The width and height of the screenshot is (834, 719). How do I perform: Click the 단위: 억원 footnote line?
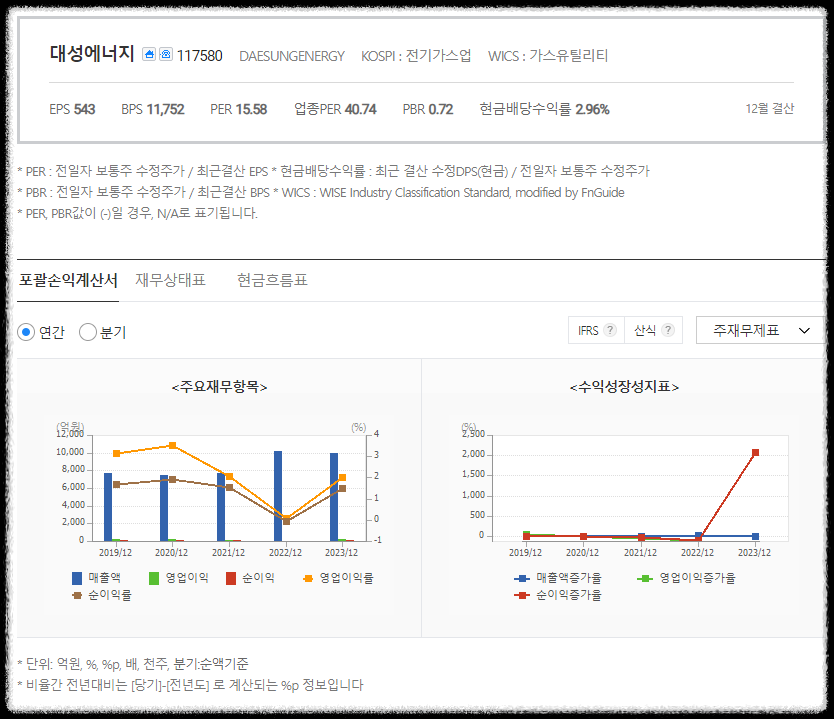pos(133,664)
